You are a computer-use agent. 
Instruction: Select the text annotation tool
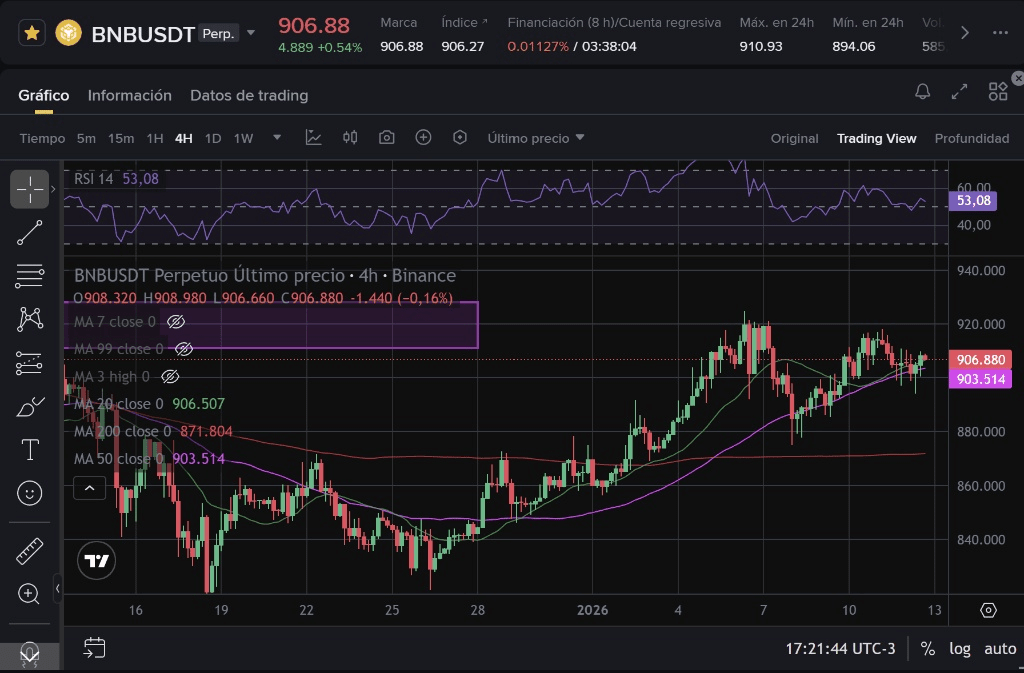(30, 450)
